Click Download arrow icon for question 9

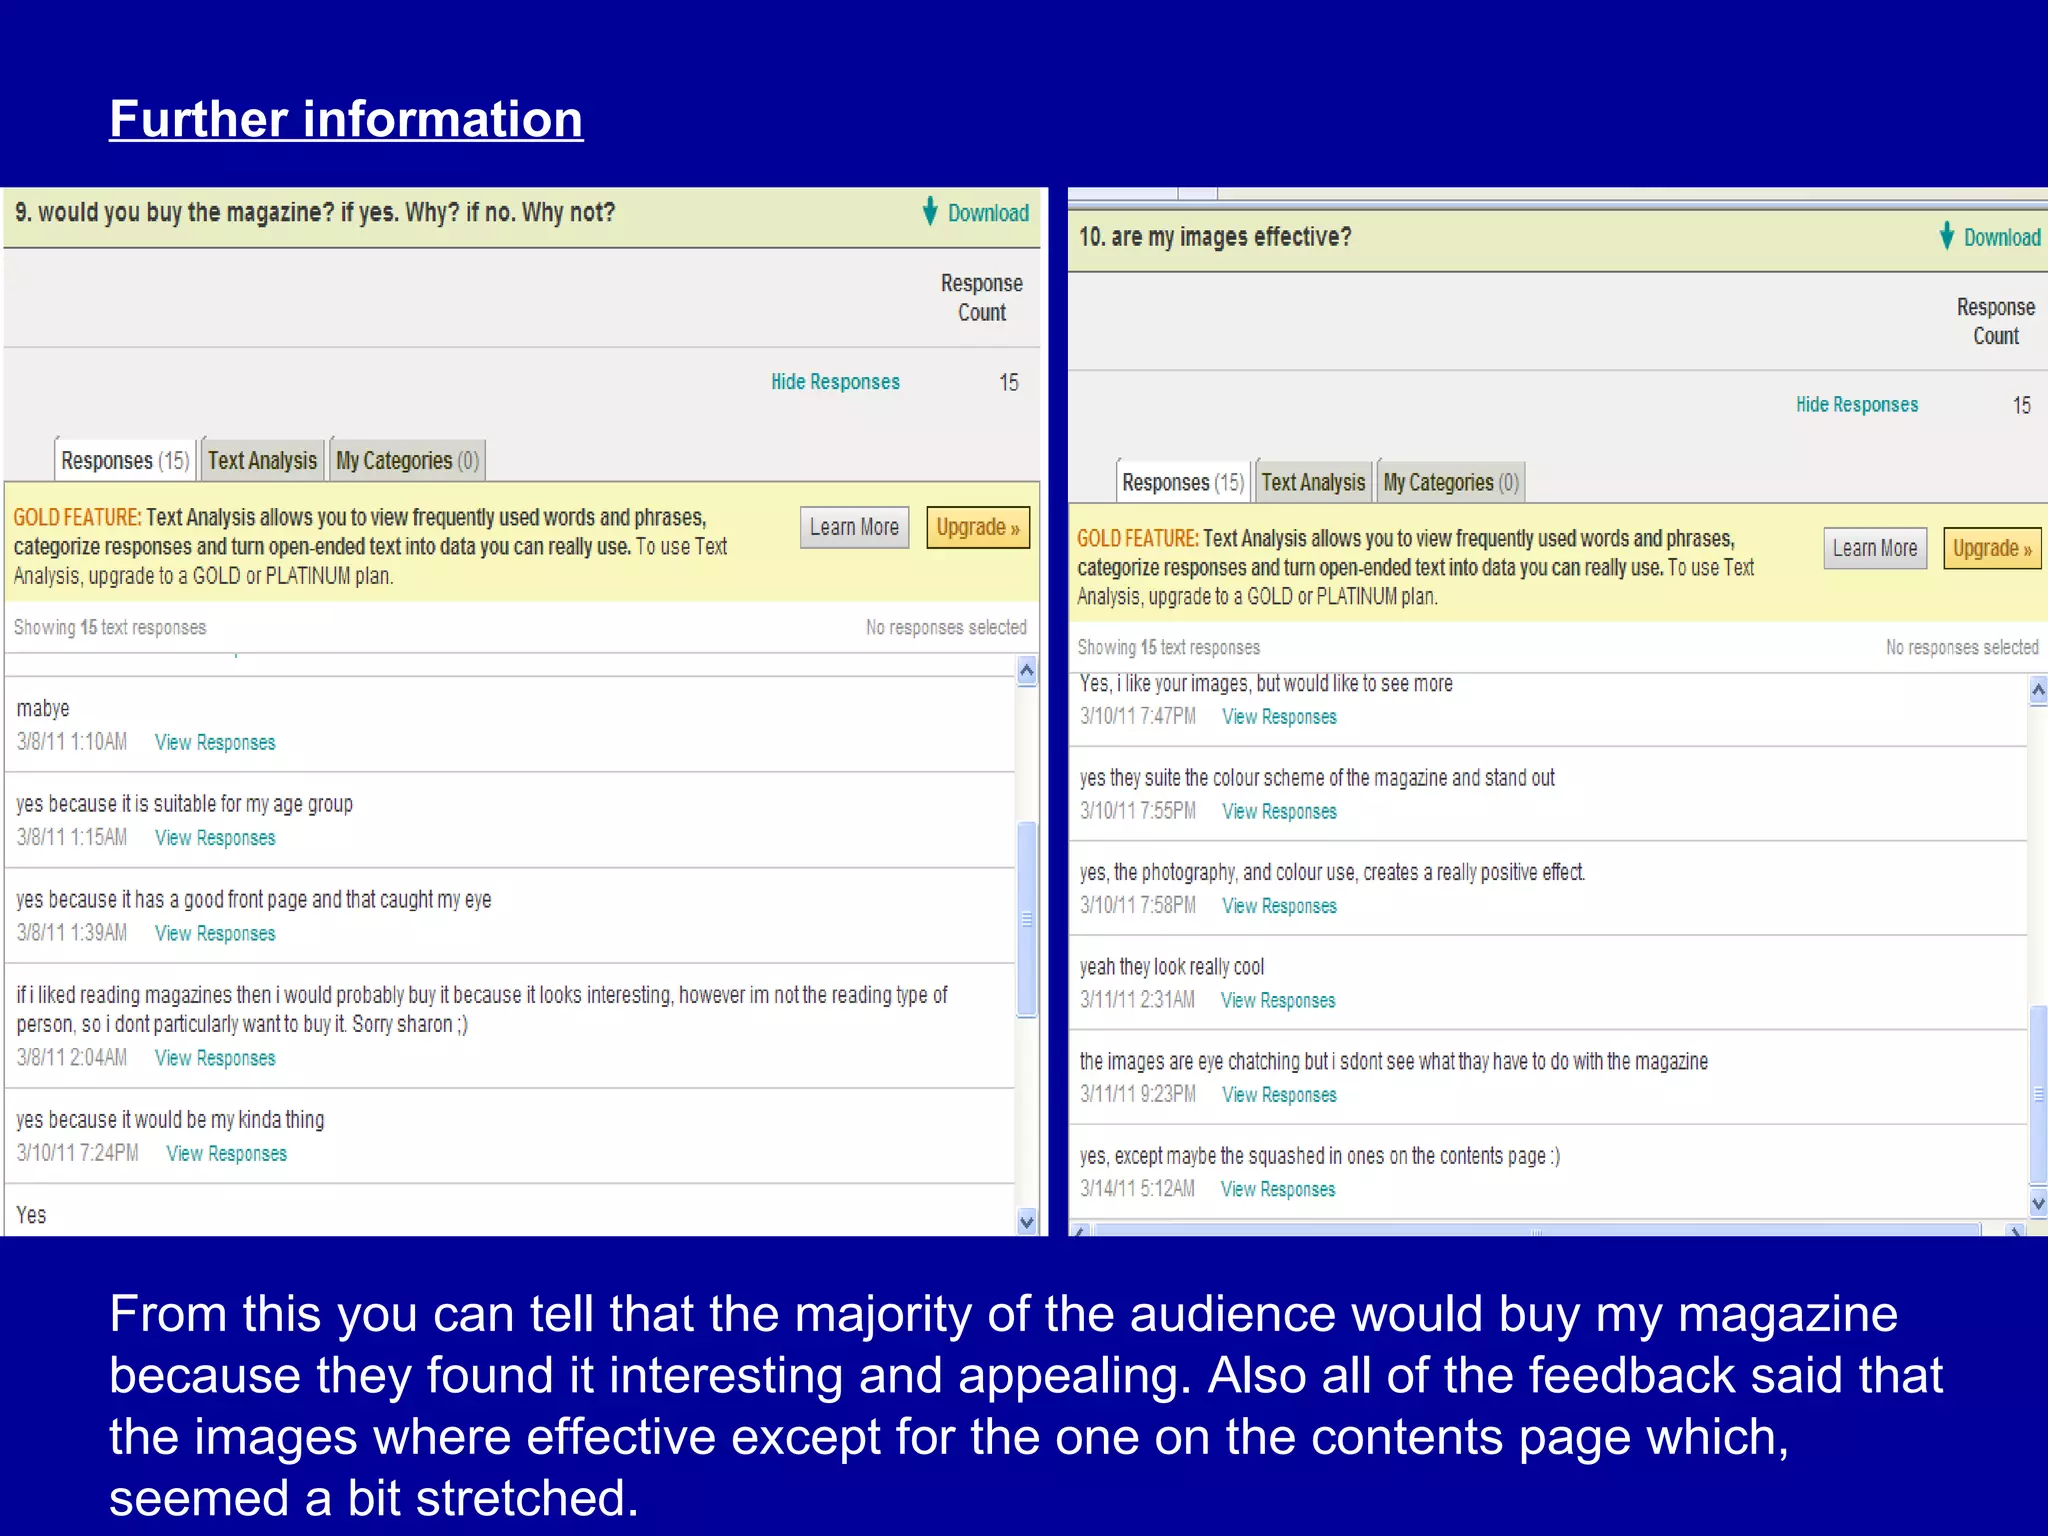tap(930, 211)
